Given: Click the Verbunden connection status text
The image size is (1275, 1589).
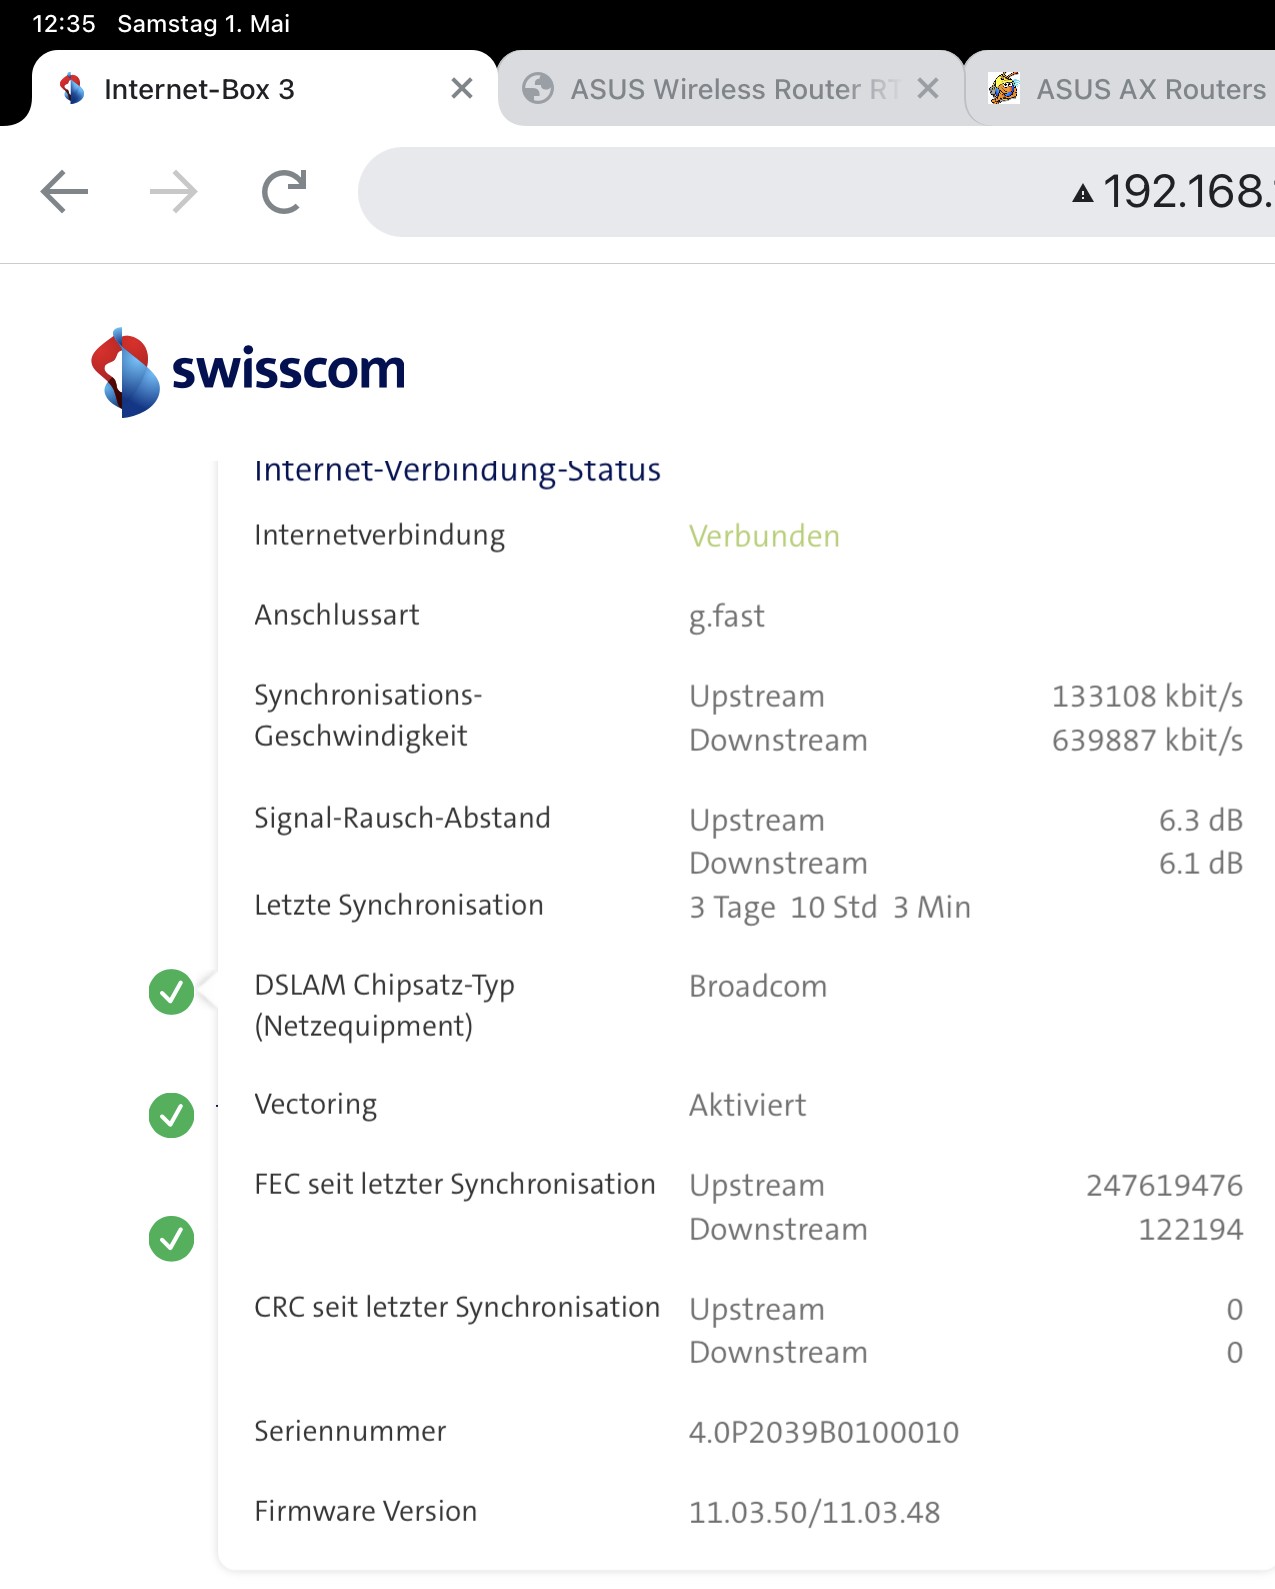Looking at the screenshot, I should [x=764, y=536].
